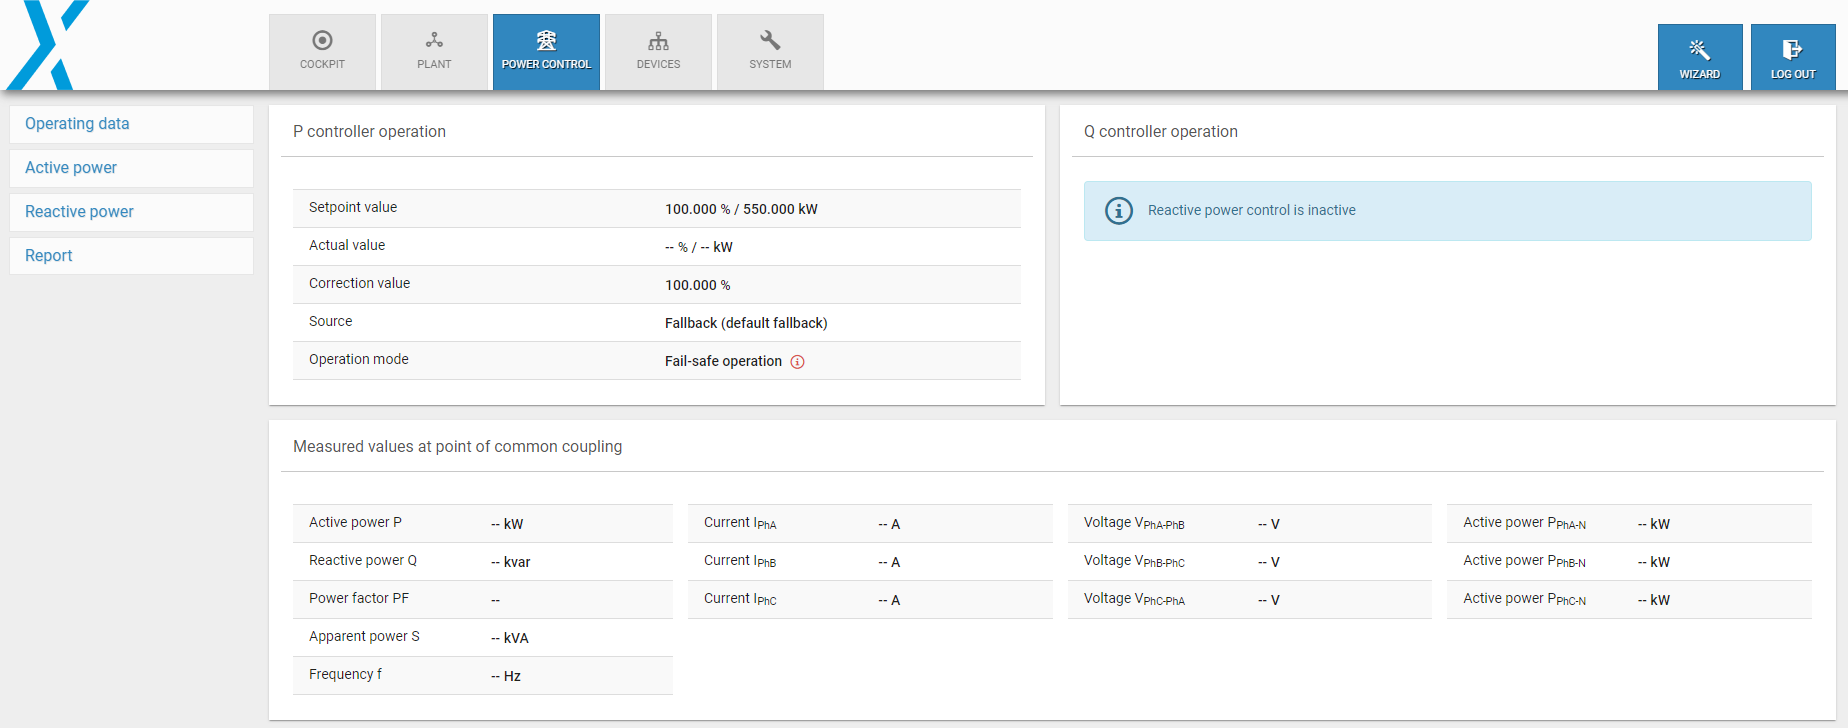Click the 'Active power PPhB-N' row label
The image size is (1848, 728).
[1524, 561]
